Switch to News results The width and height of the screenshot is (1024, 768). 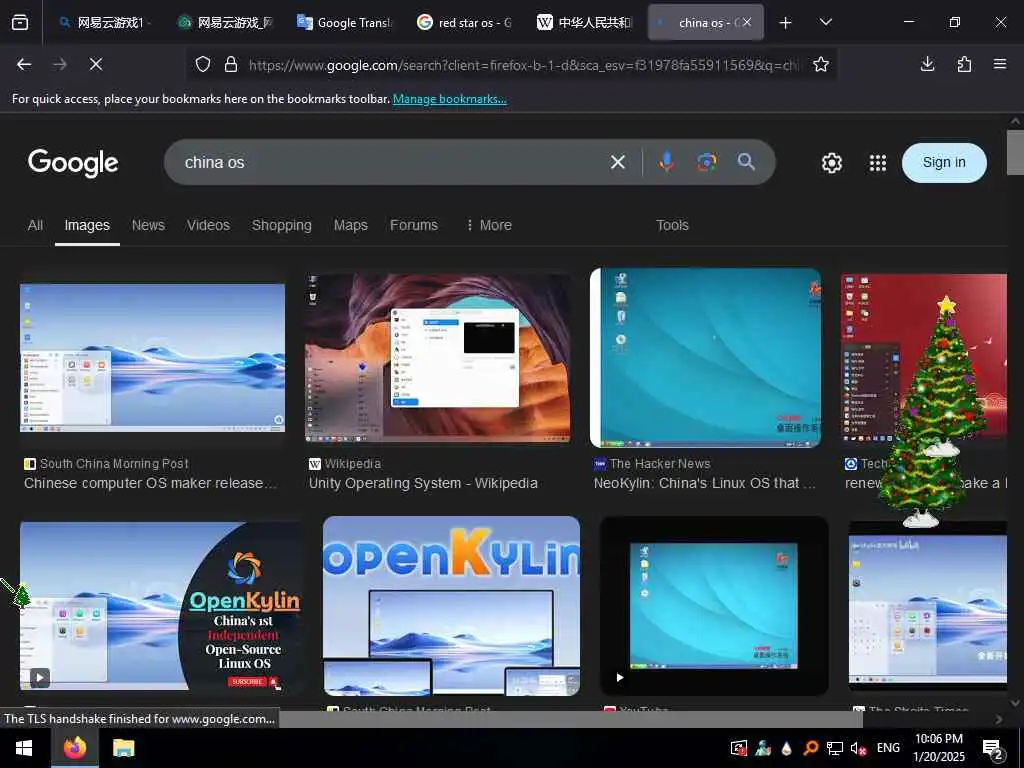pyautogui.click(x=148, y=225)
